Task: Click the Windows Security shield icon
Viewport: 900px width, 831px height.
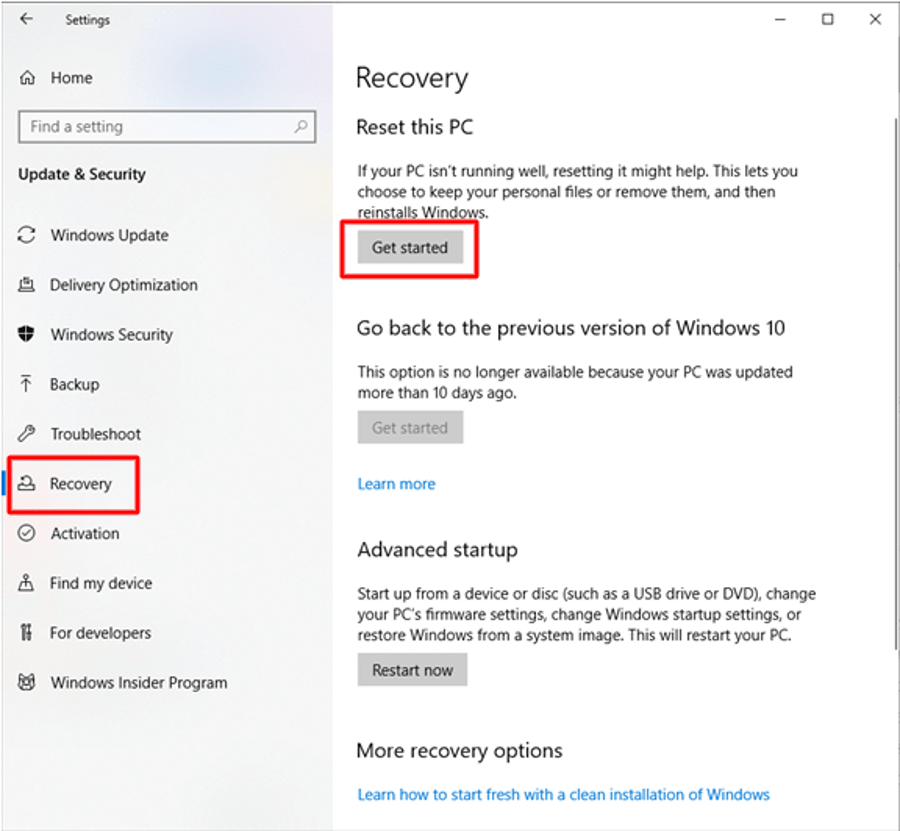Action: coord(26,333)
